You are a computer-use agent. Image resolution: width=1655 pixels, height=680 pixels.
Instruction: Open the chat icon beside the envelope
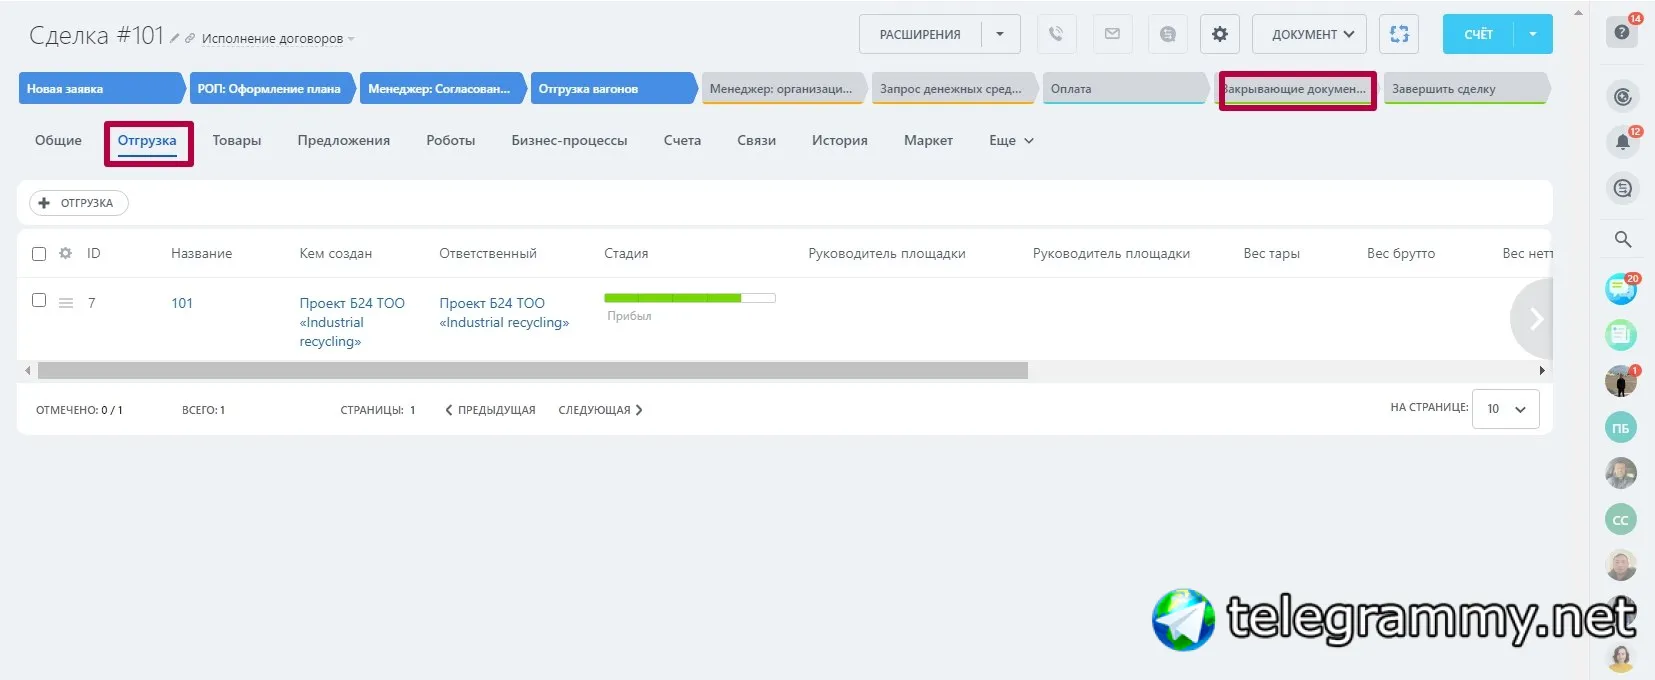tap(1168, 34)
